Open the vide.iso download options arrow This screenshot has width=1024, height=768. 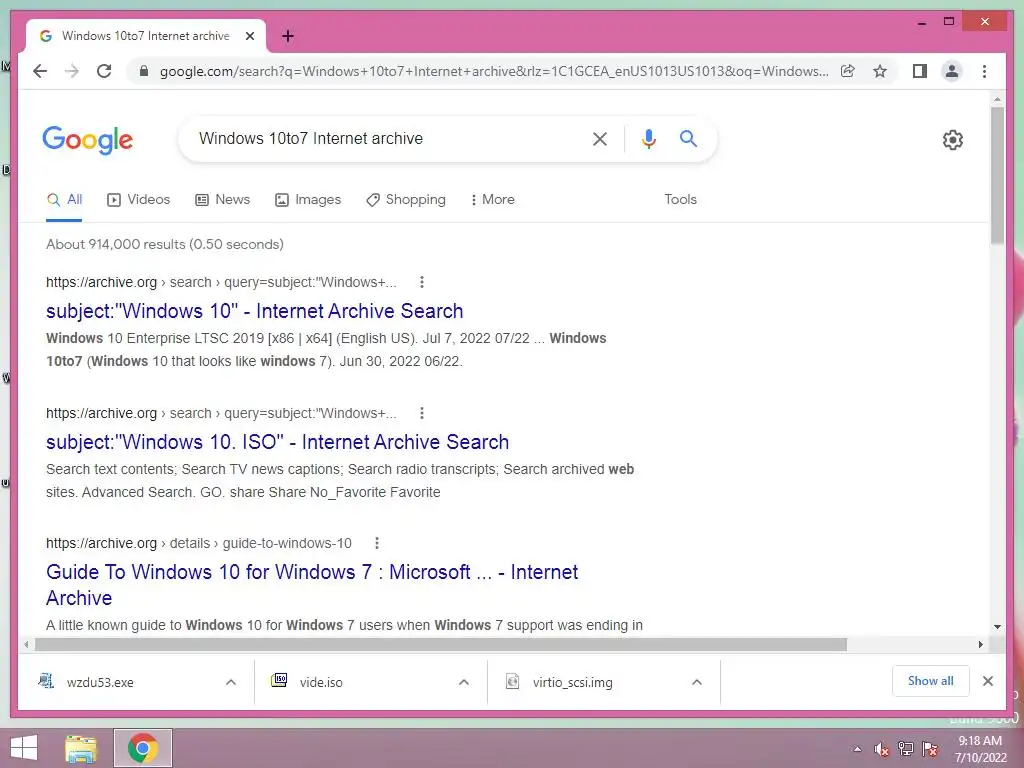tap(464, 682)
